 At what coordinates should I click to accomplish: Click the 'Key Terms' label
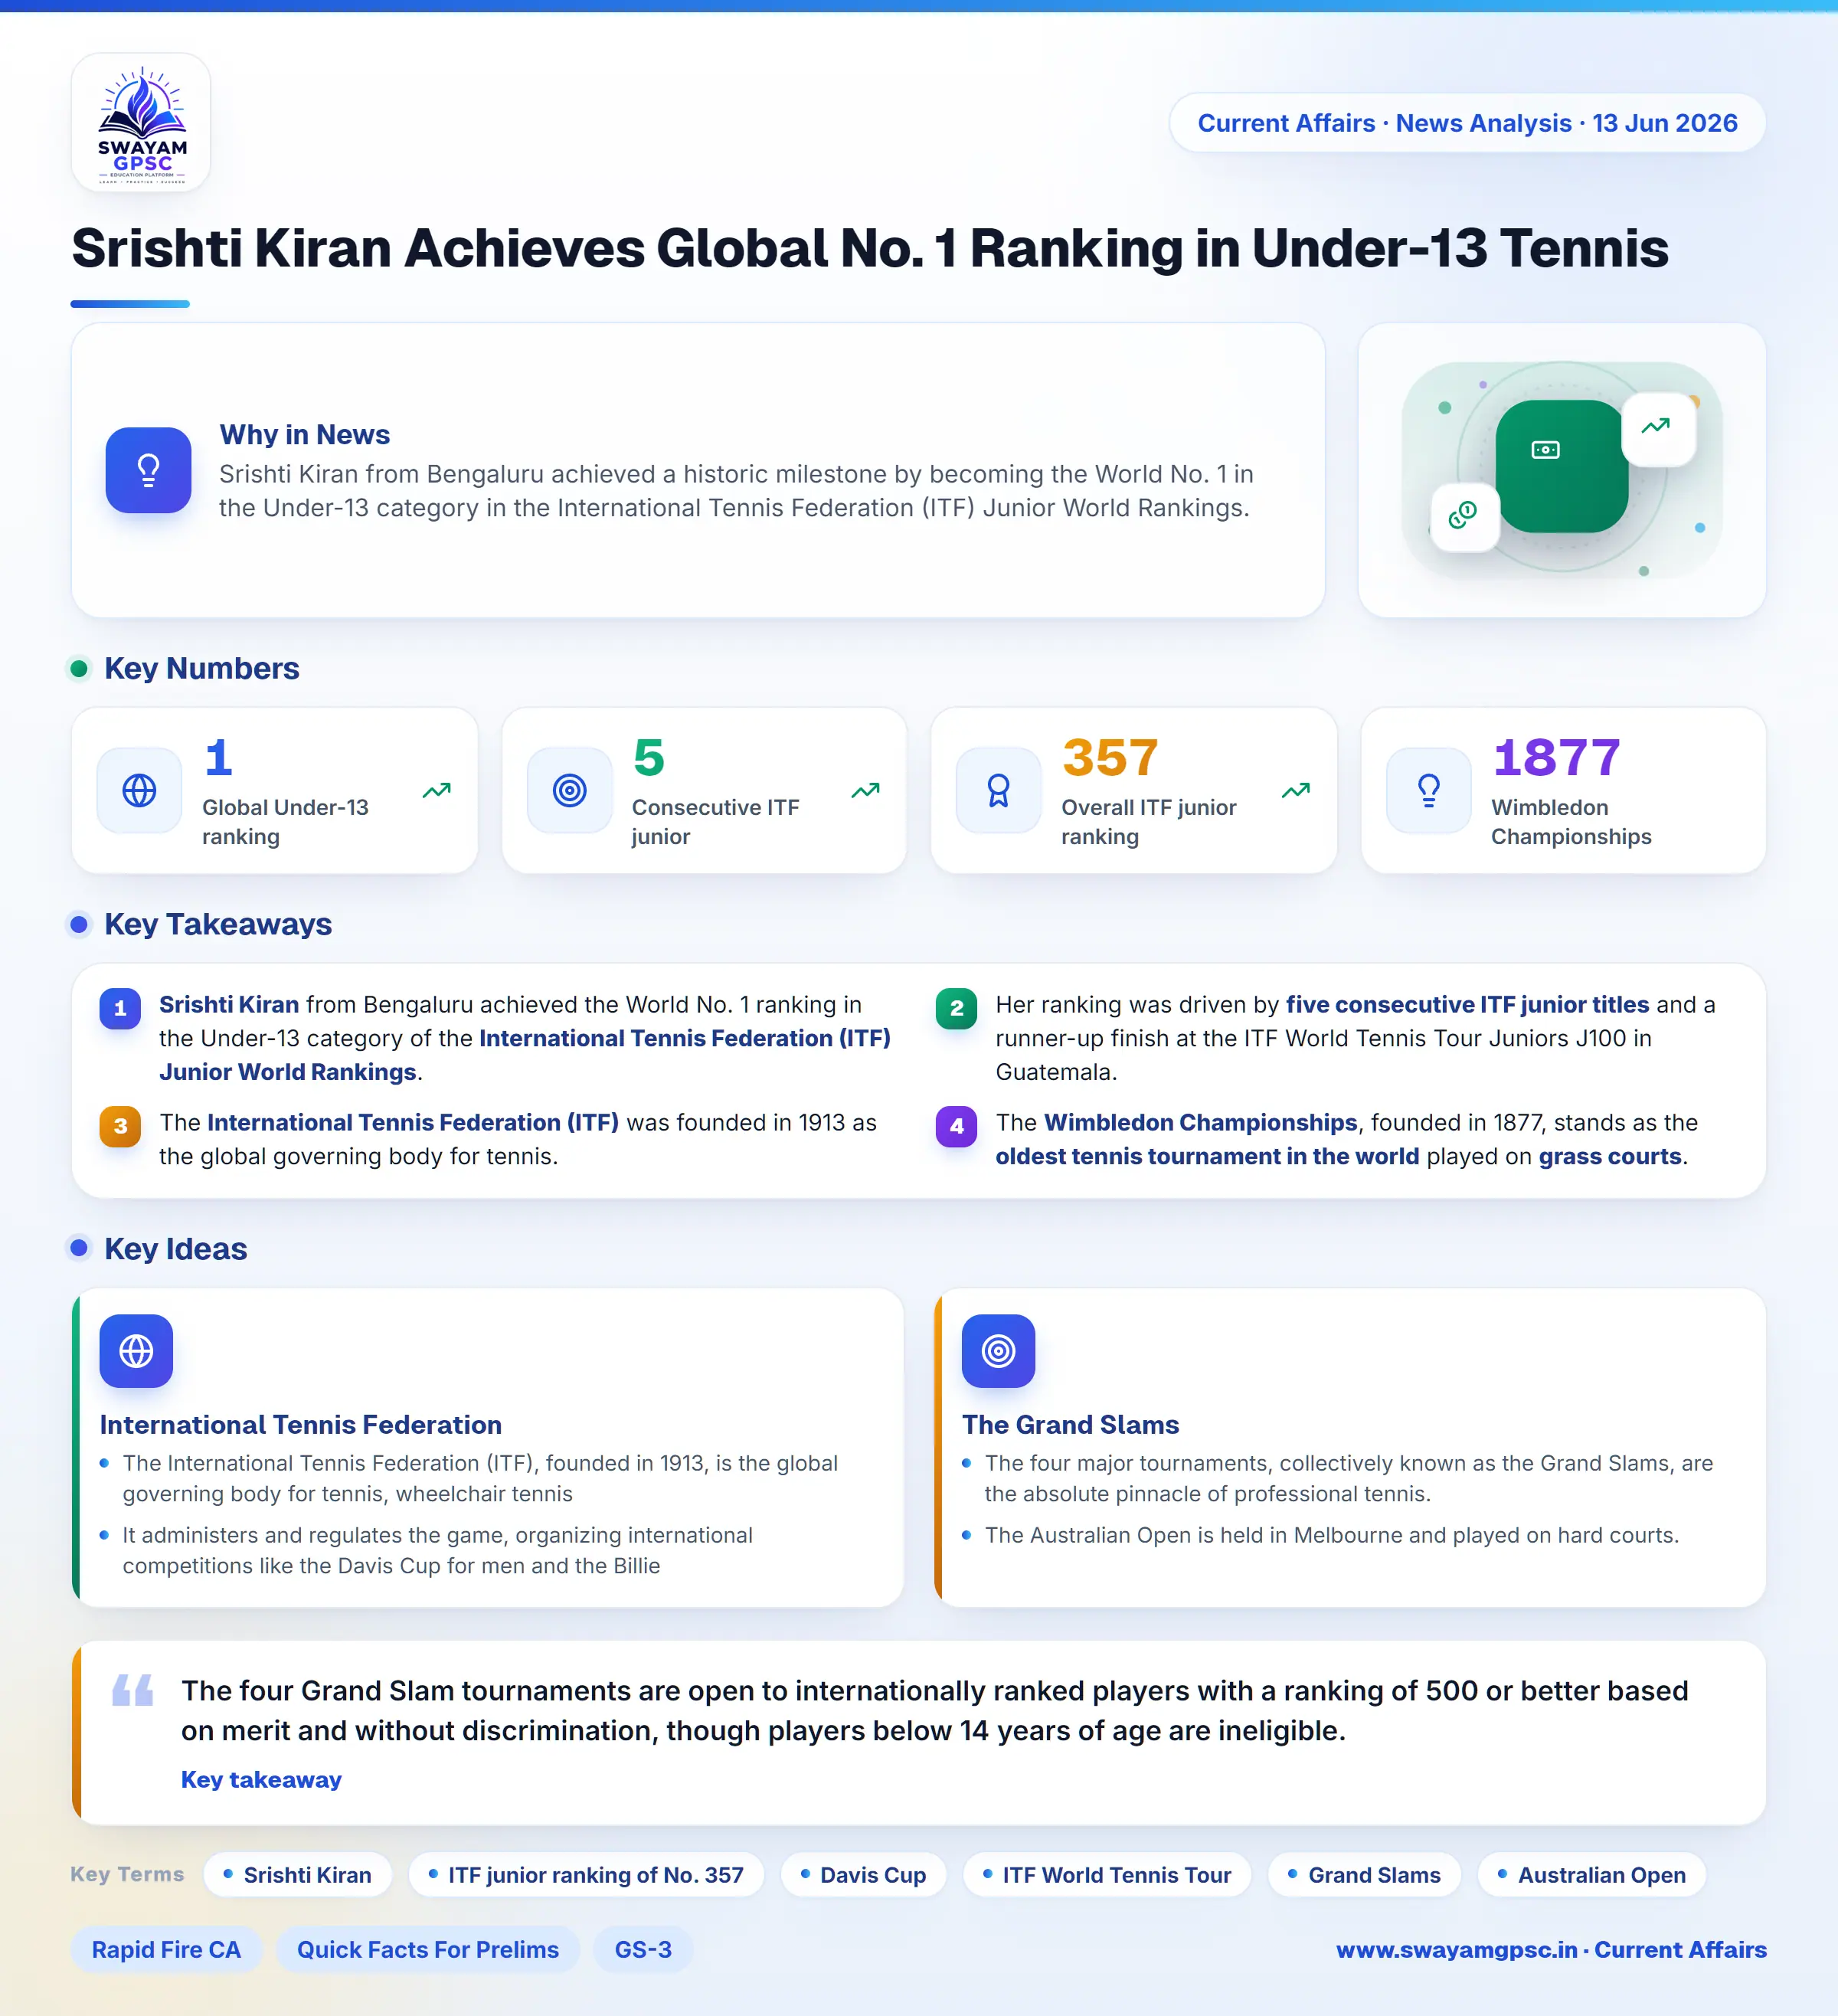pyautogui.click(x=127, y=1875)
